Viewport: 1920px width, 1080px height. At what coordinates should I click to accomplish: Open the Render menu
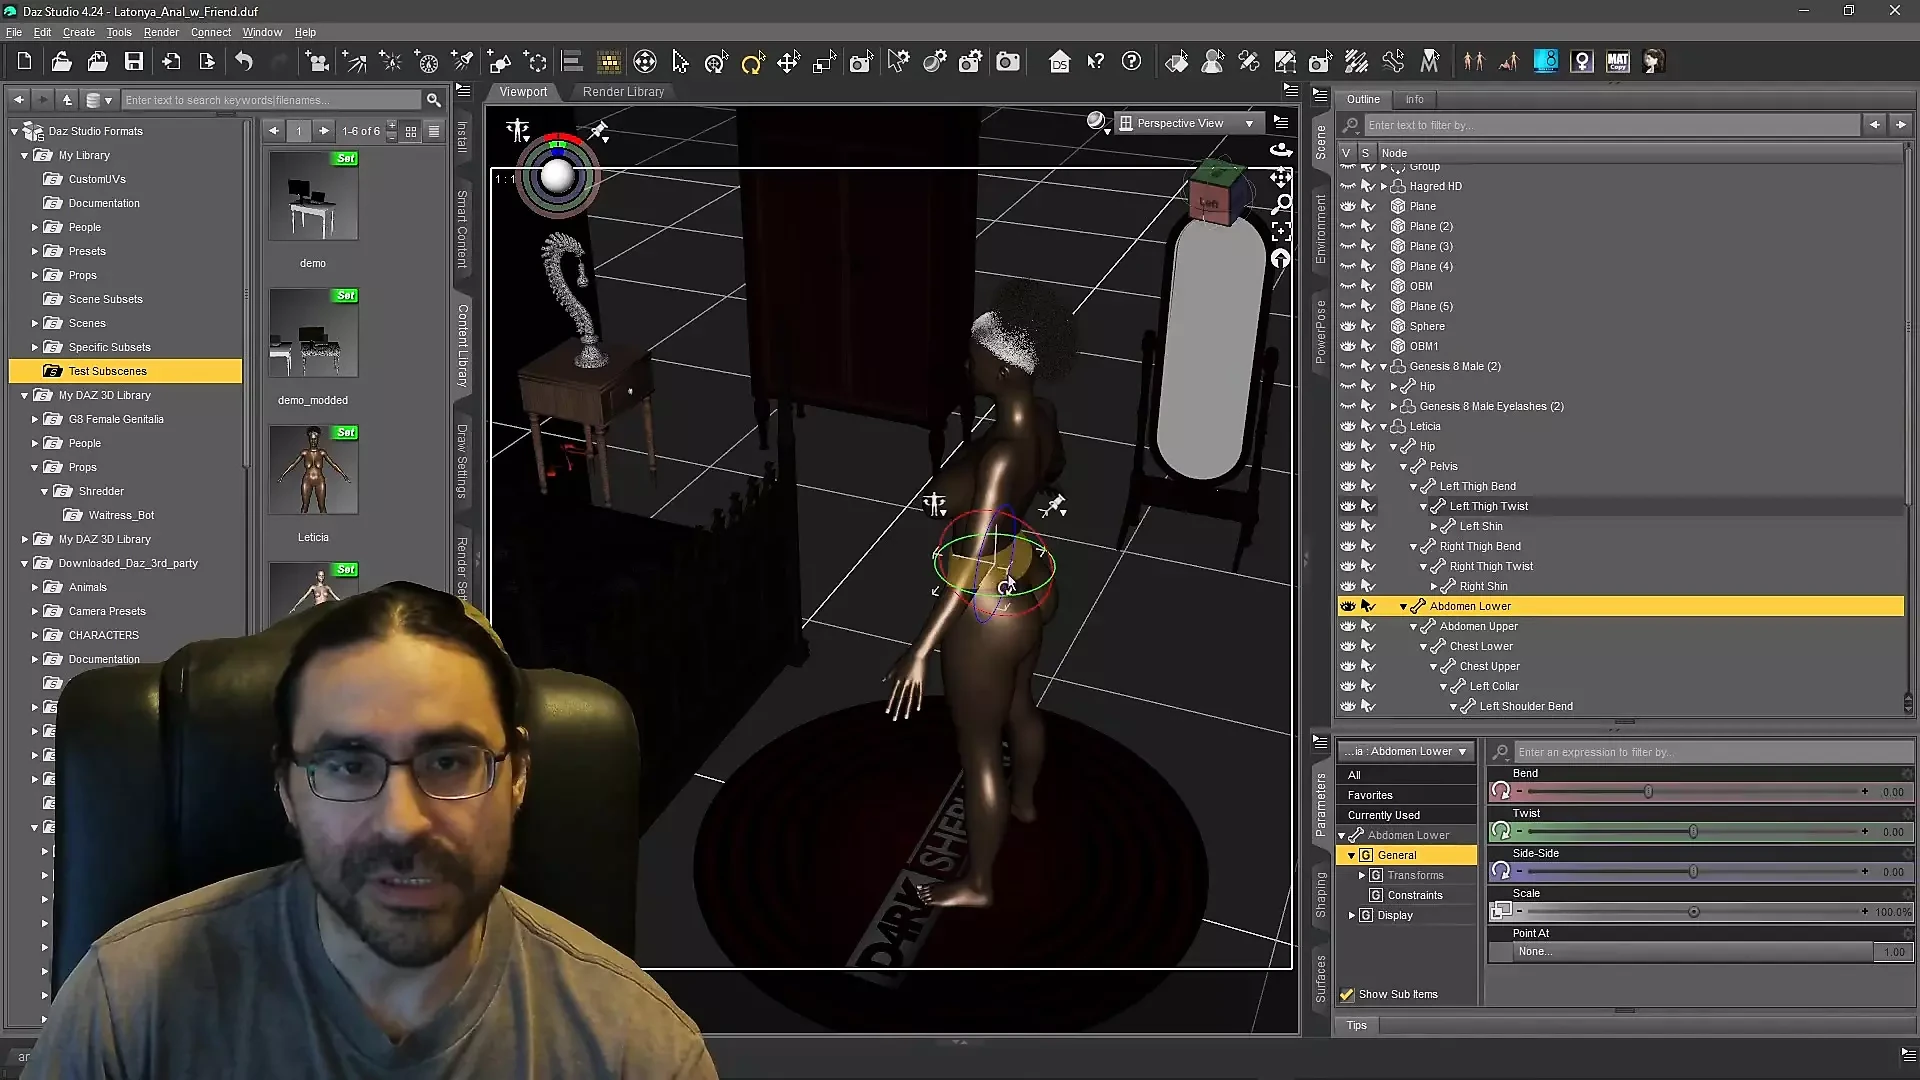161,32
